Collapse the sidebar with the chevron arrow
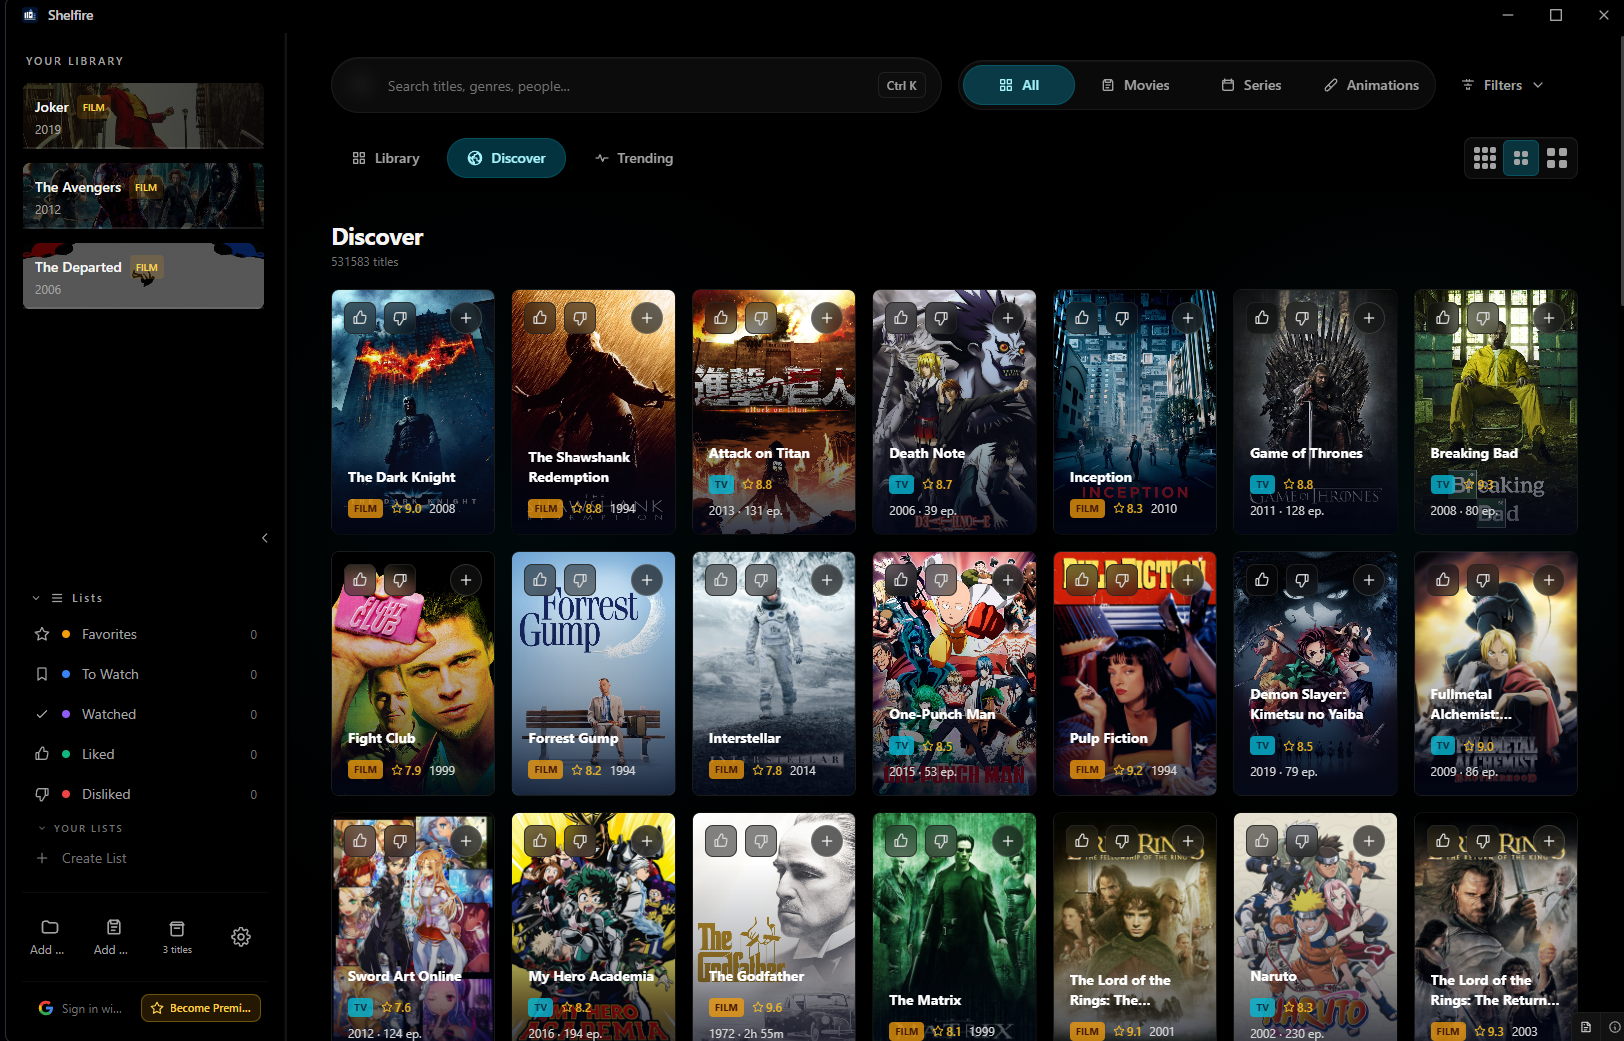Viewport: 1624px width, 1041px height. click(265, 538)
